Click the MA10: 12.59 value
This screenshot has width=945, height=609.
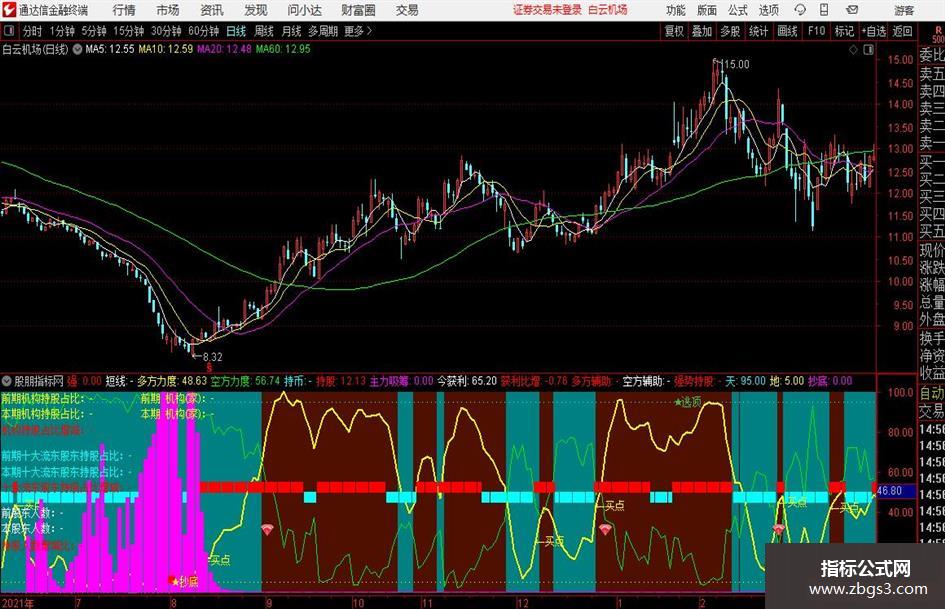pyautogui.click(x=166, y=49)
